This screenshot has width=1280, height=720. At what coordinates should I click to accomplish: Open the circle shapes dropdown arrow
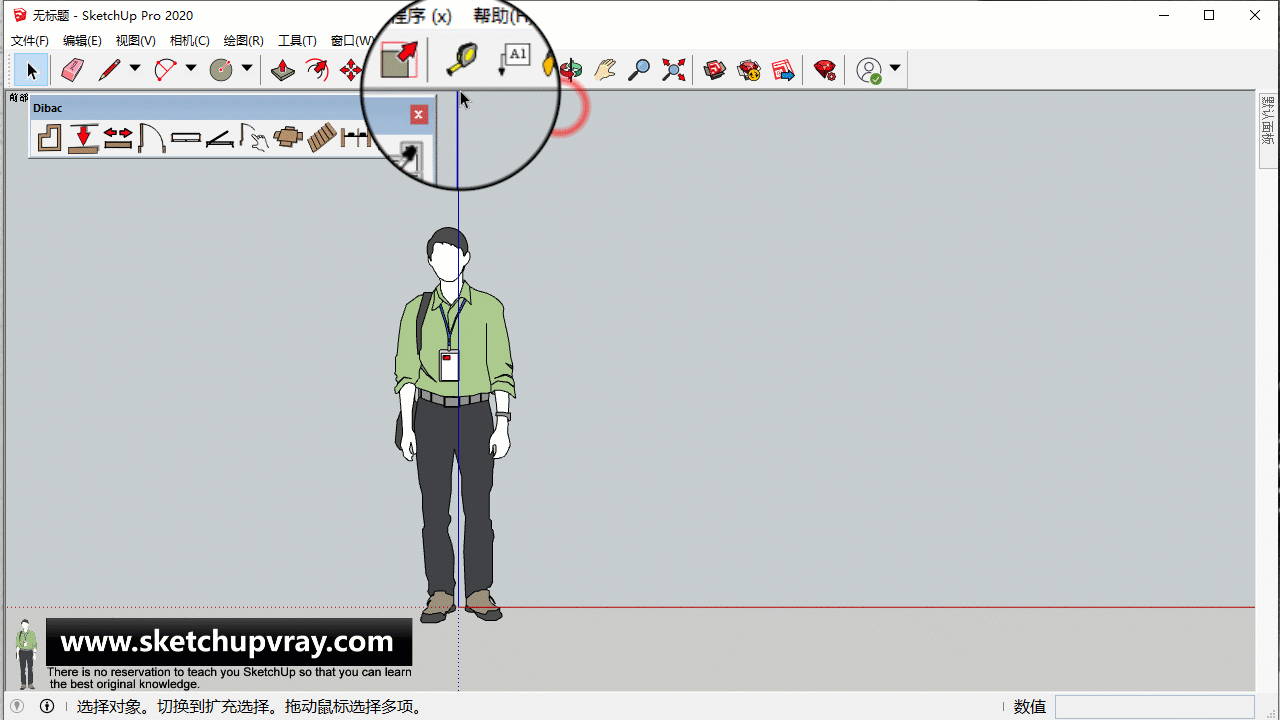coord(247,69)
